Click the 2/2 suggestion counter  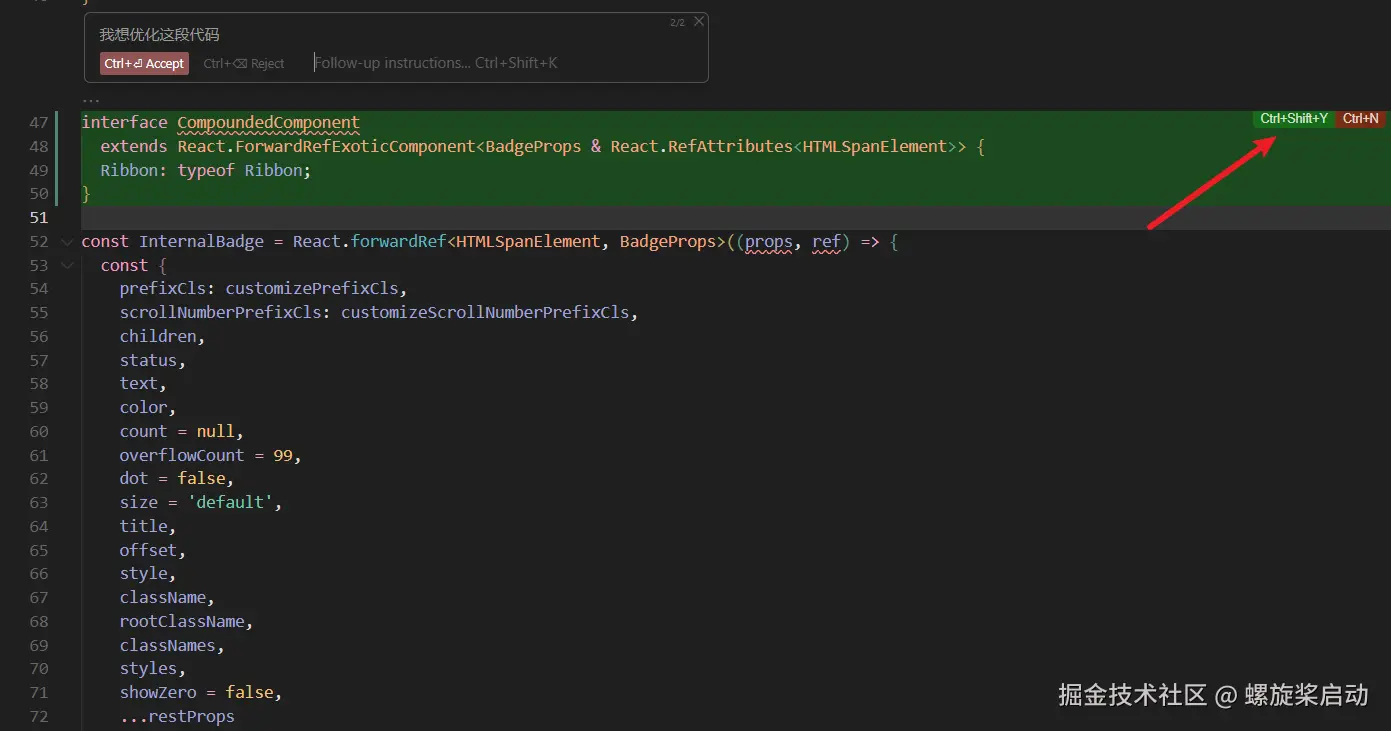pos(677,22)
